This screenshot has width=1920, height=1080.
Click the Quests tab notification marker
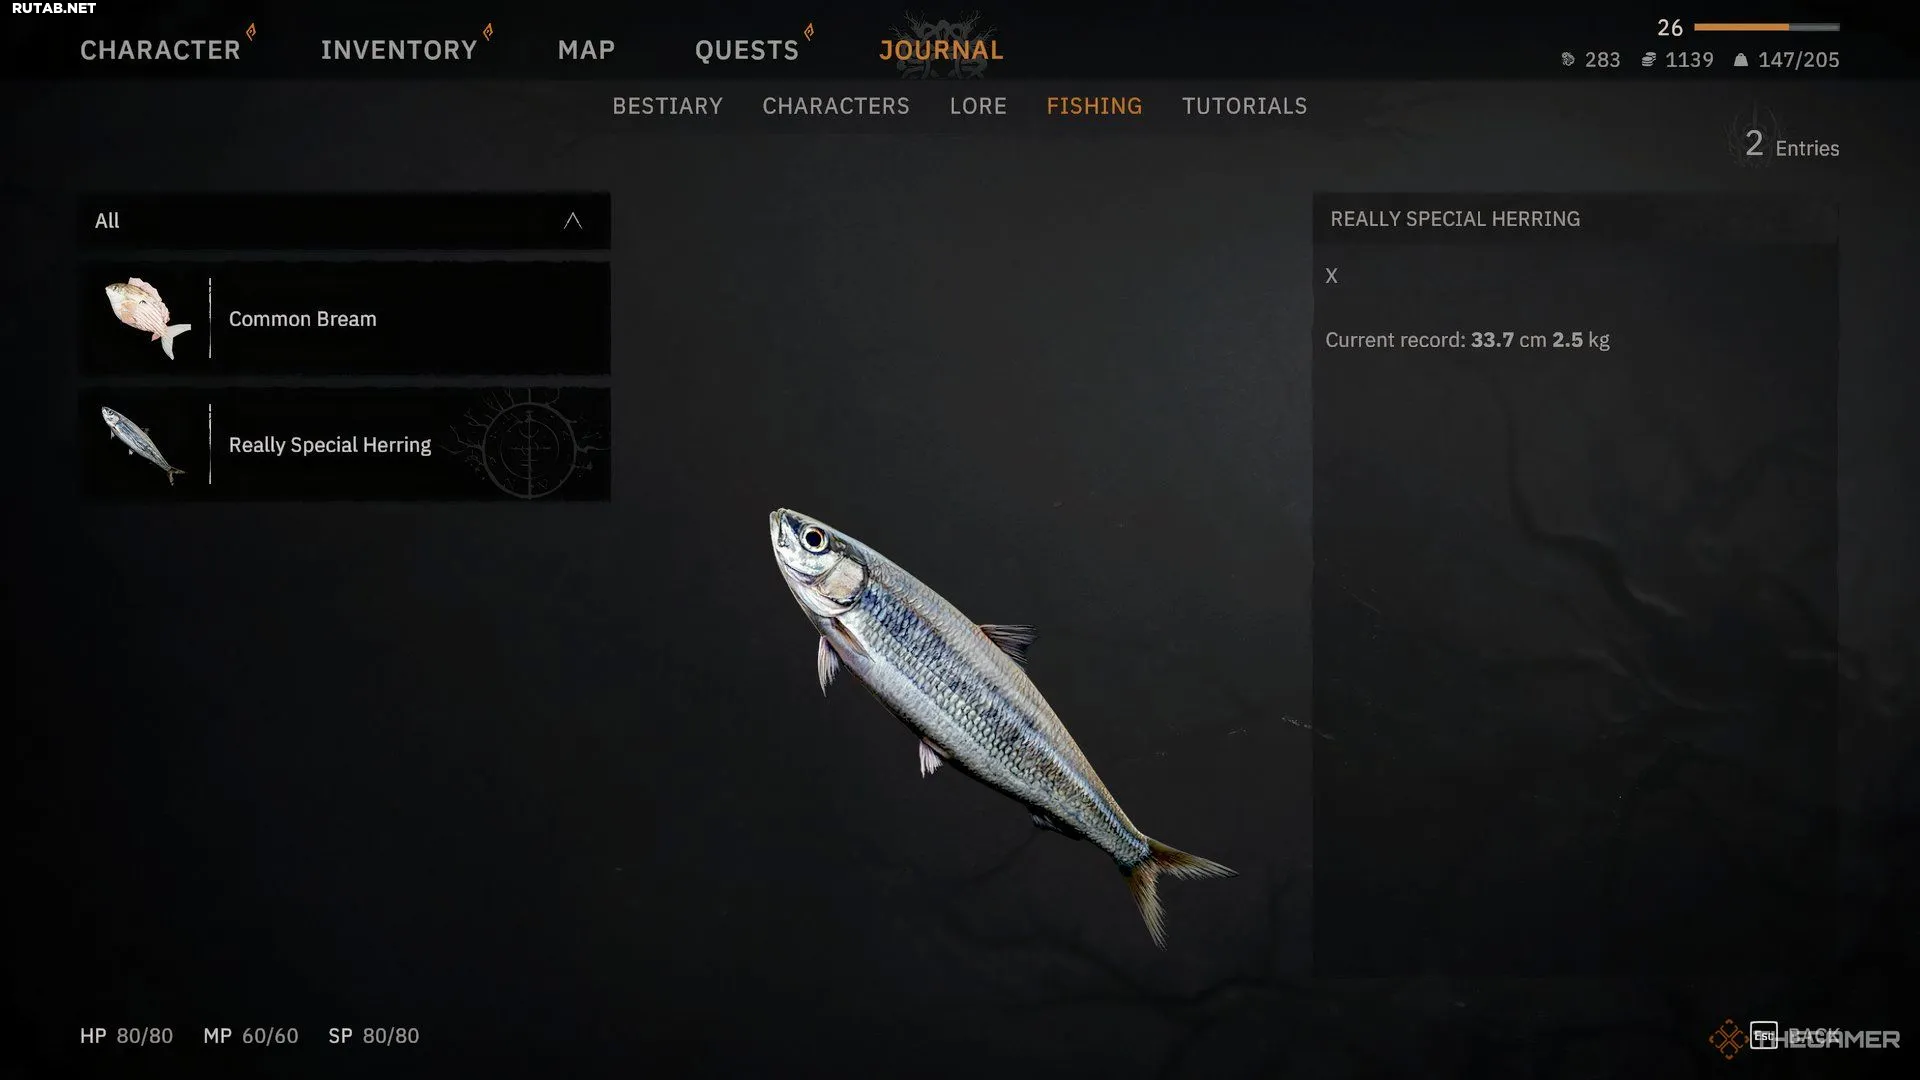809,32
